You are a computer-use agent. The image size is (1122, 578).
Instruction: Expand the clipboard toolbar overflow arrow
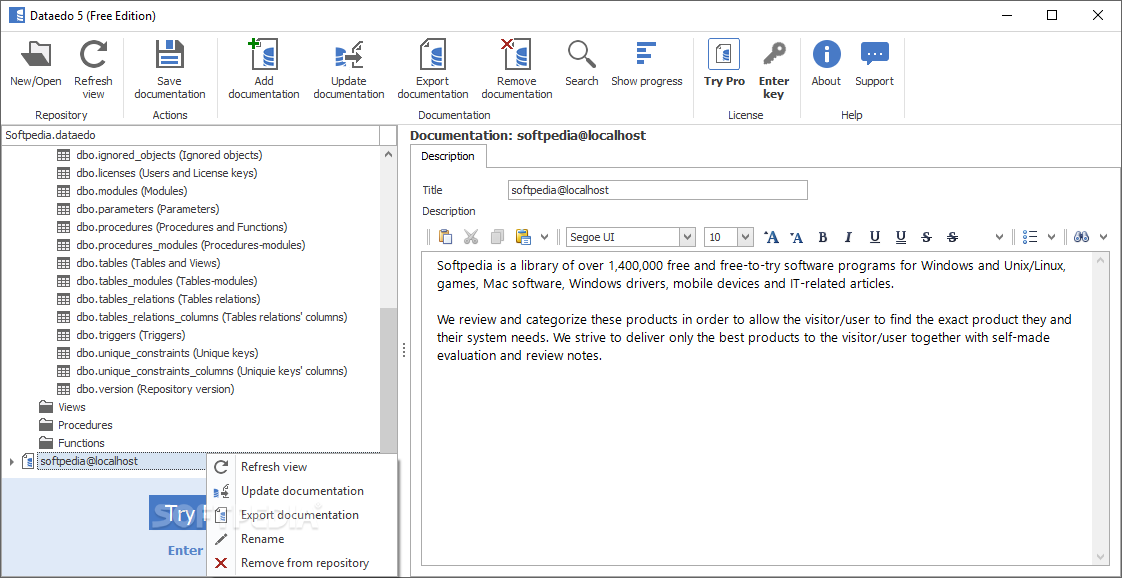coord(545,237)
